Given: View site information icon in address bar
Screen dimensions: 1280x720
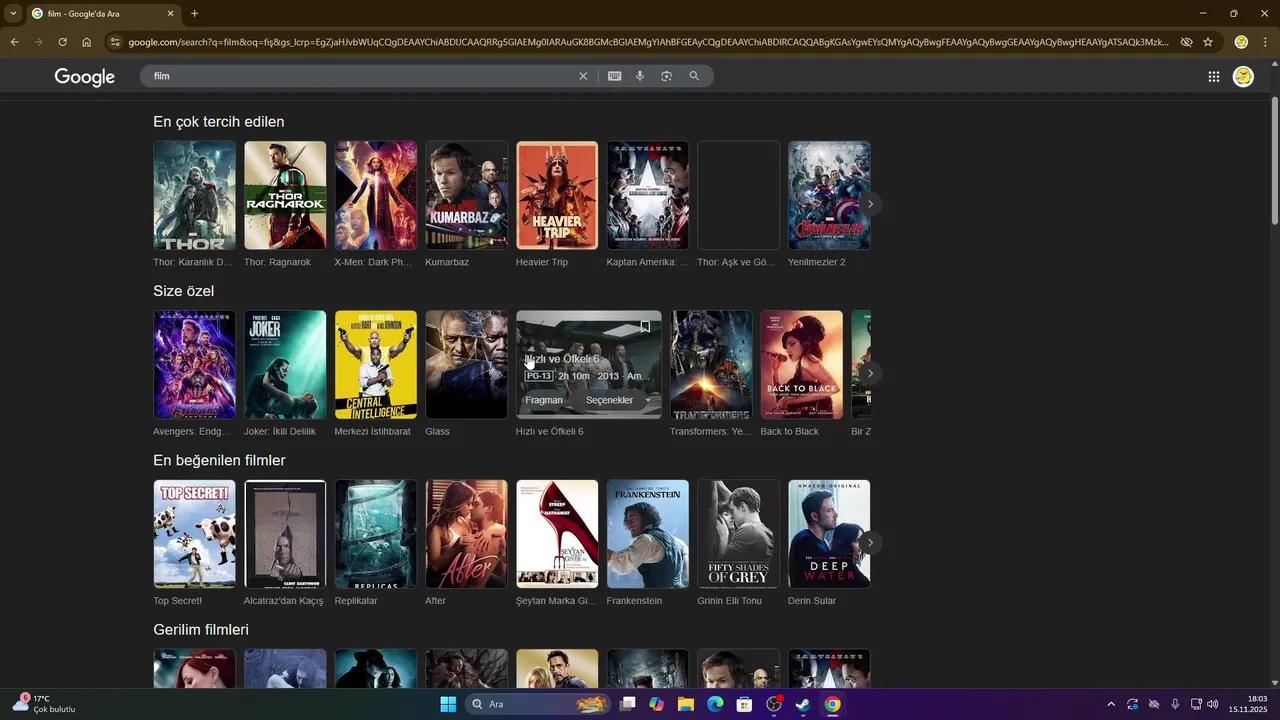Looking at the screenshot, I should pyautogui.click(x=115, y=42).
